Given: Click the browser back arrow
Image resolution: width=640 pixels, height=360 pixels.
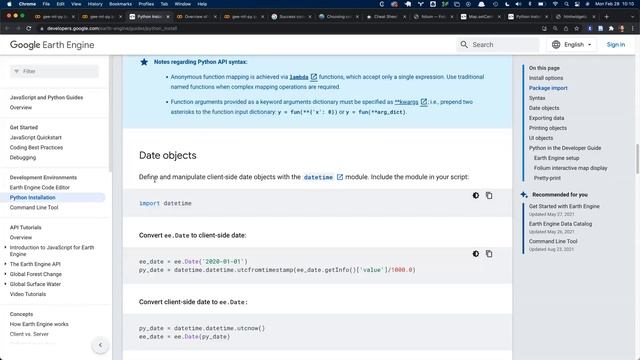Looking at the screenshot, I should (x=7, y=29).
